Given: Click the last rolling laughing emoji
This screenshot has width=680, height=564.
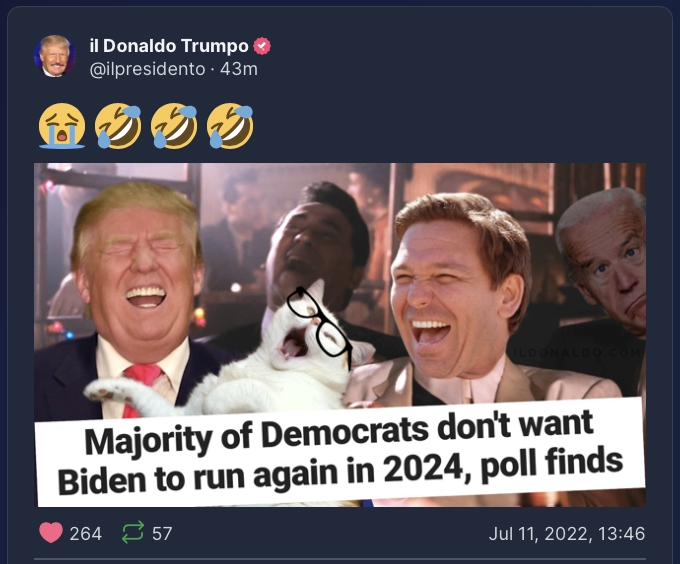Looking at the screenshot, I should 230,126.
